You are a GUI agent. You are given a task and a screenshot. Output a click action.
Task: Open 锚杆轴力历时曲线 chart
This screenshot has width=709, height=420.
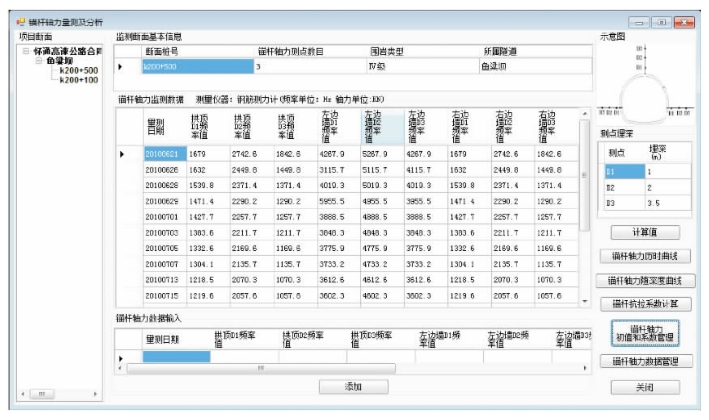(643, 256)
